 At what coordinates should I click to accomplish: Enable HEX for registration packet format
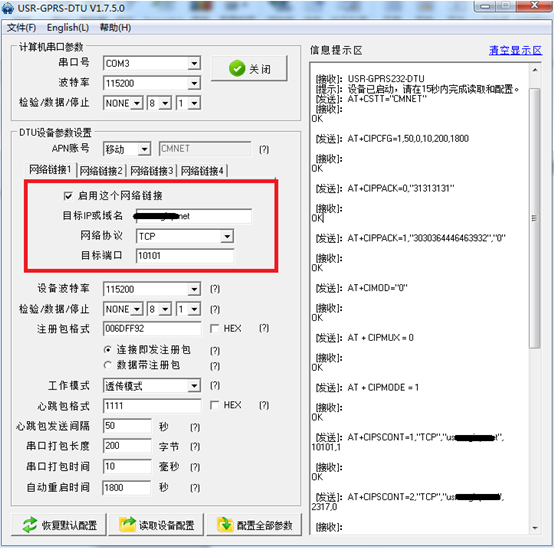[214, 329]
